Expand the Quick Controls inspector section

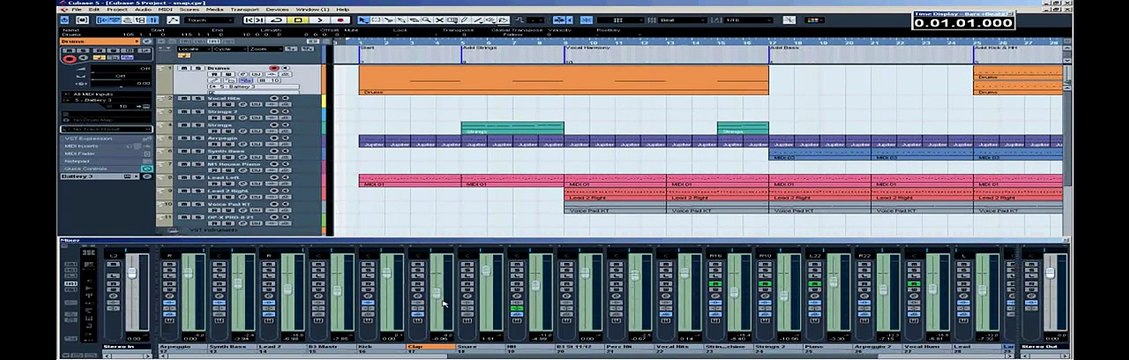[x=107, y=168]
